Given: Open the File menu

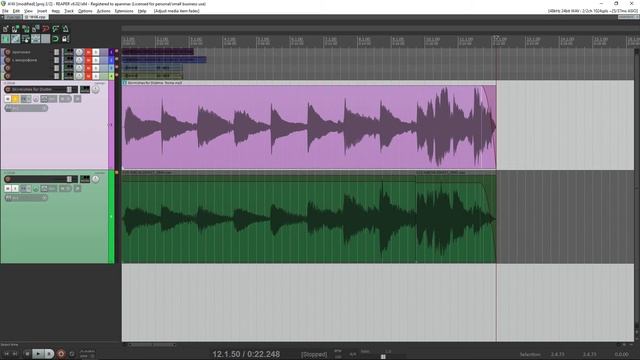Looking at the screenshot, I should click(5, 11).
